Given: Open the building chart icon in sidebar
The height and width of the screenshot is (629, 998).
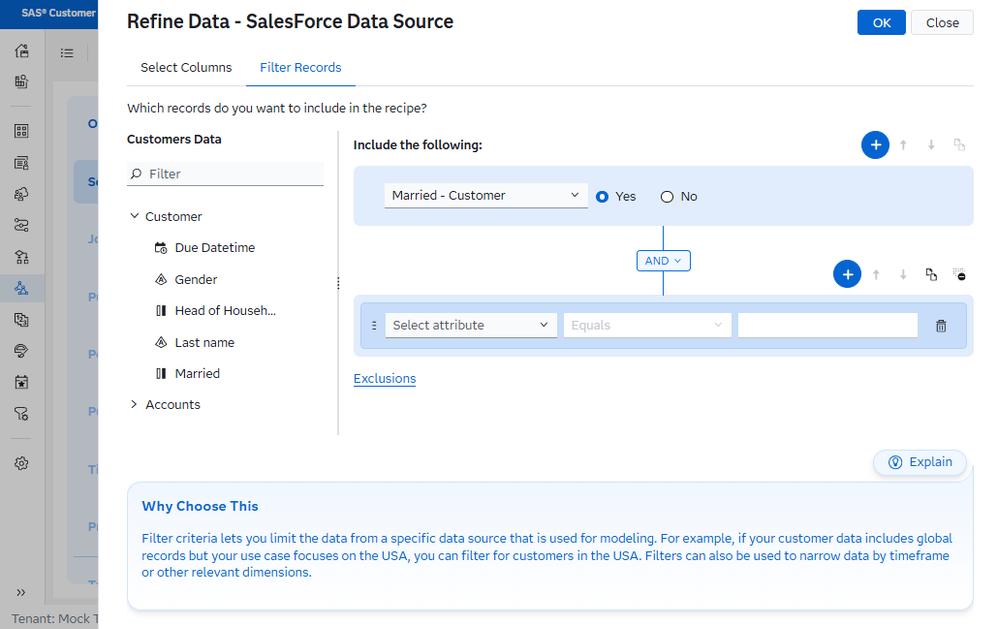Looking at the screenshot, I should [22, 81].
